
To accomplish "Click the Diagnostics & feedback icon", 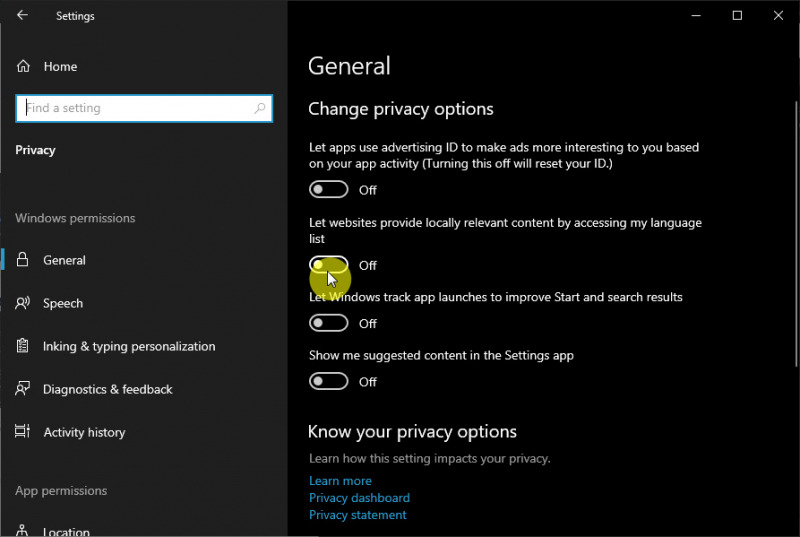I will (23, 389).
